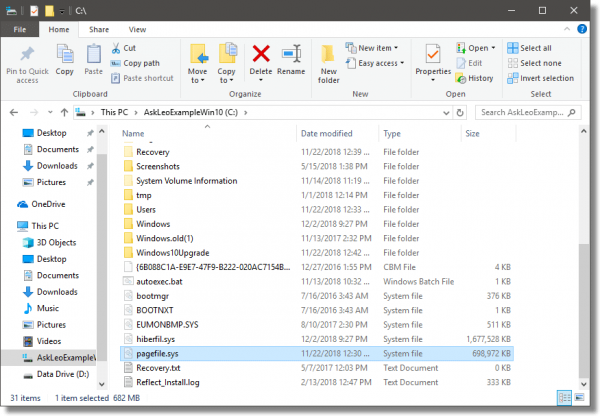
Task: Click navigation pane scrollbar down arrow
Action: tap(102, 384)
